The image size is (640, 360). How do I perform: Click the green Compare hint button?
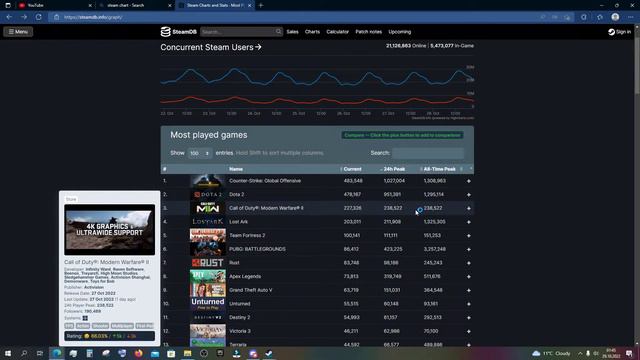[x=402, y=135]
